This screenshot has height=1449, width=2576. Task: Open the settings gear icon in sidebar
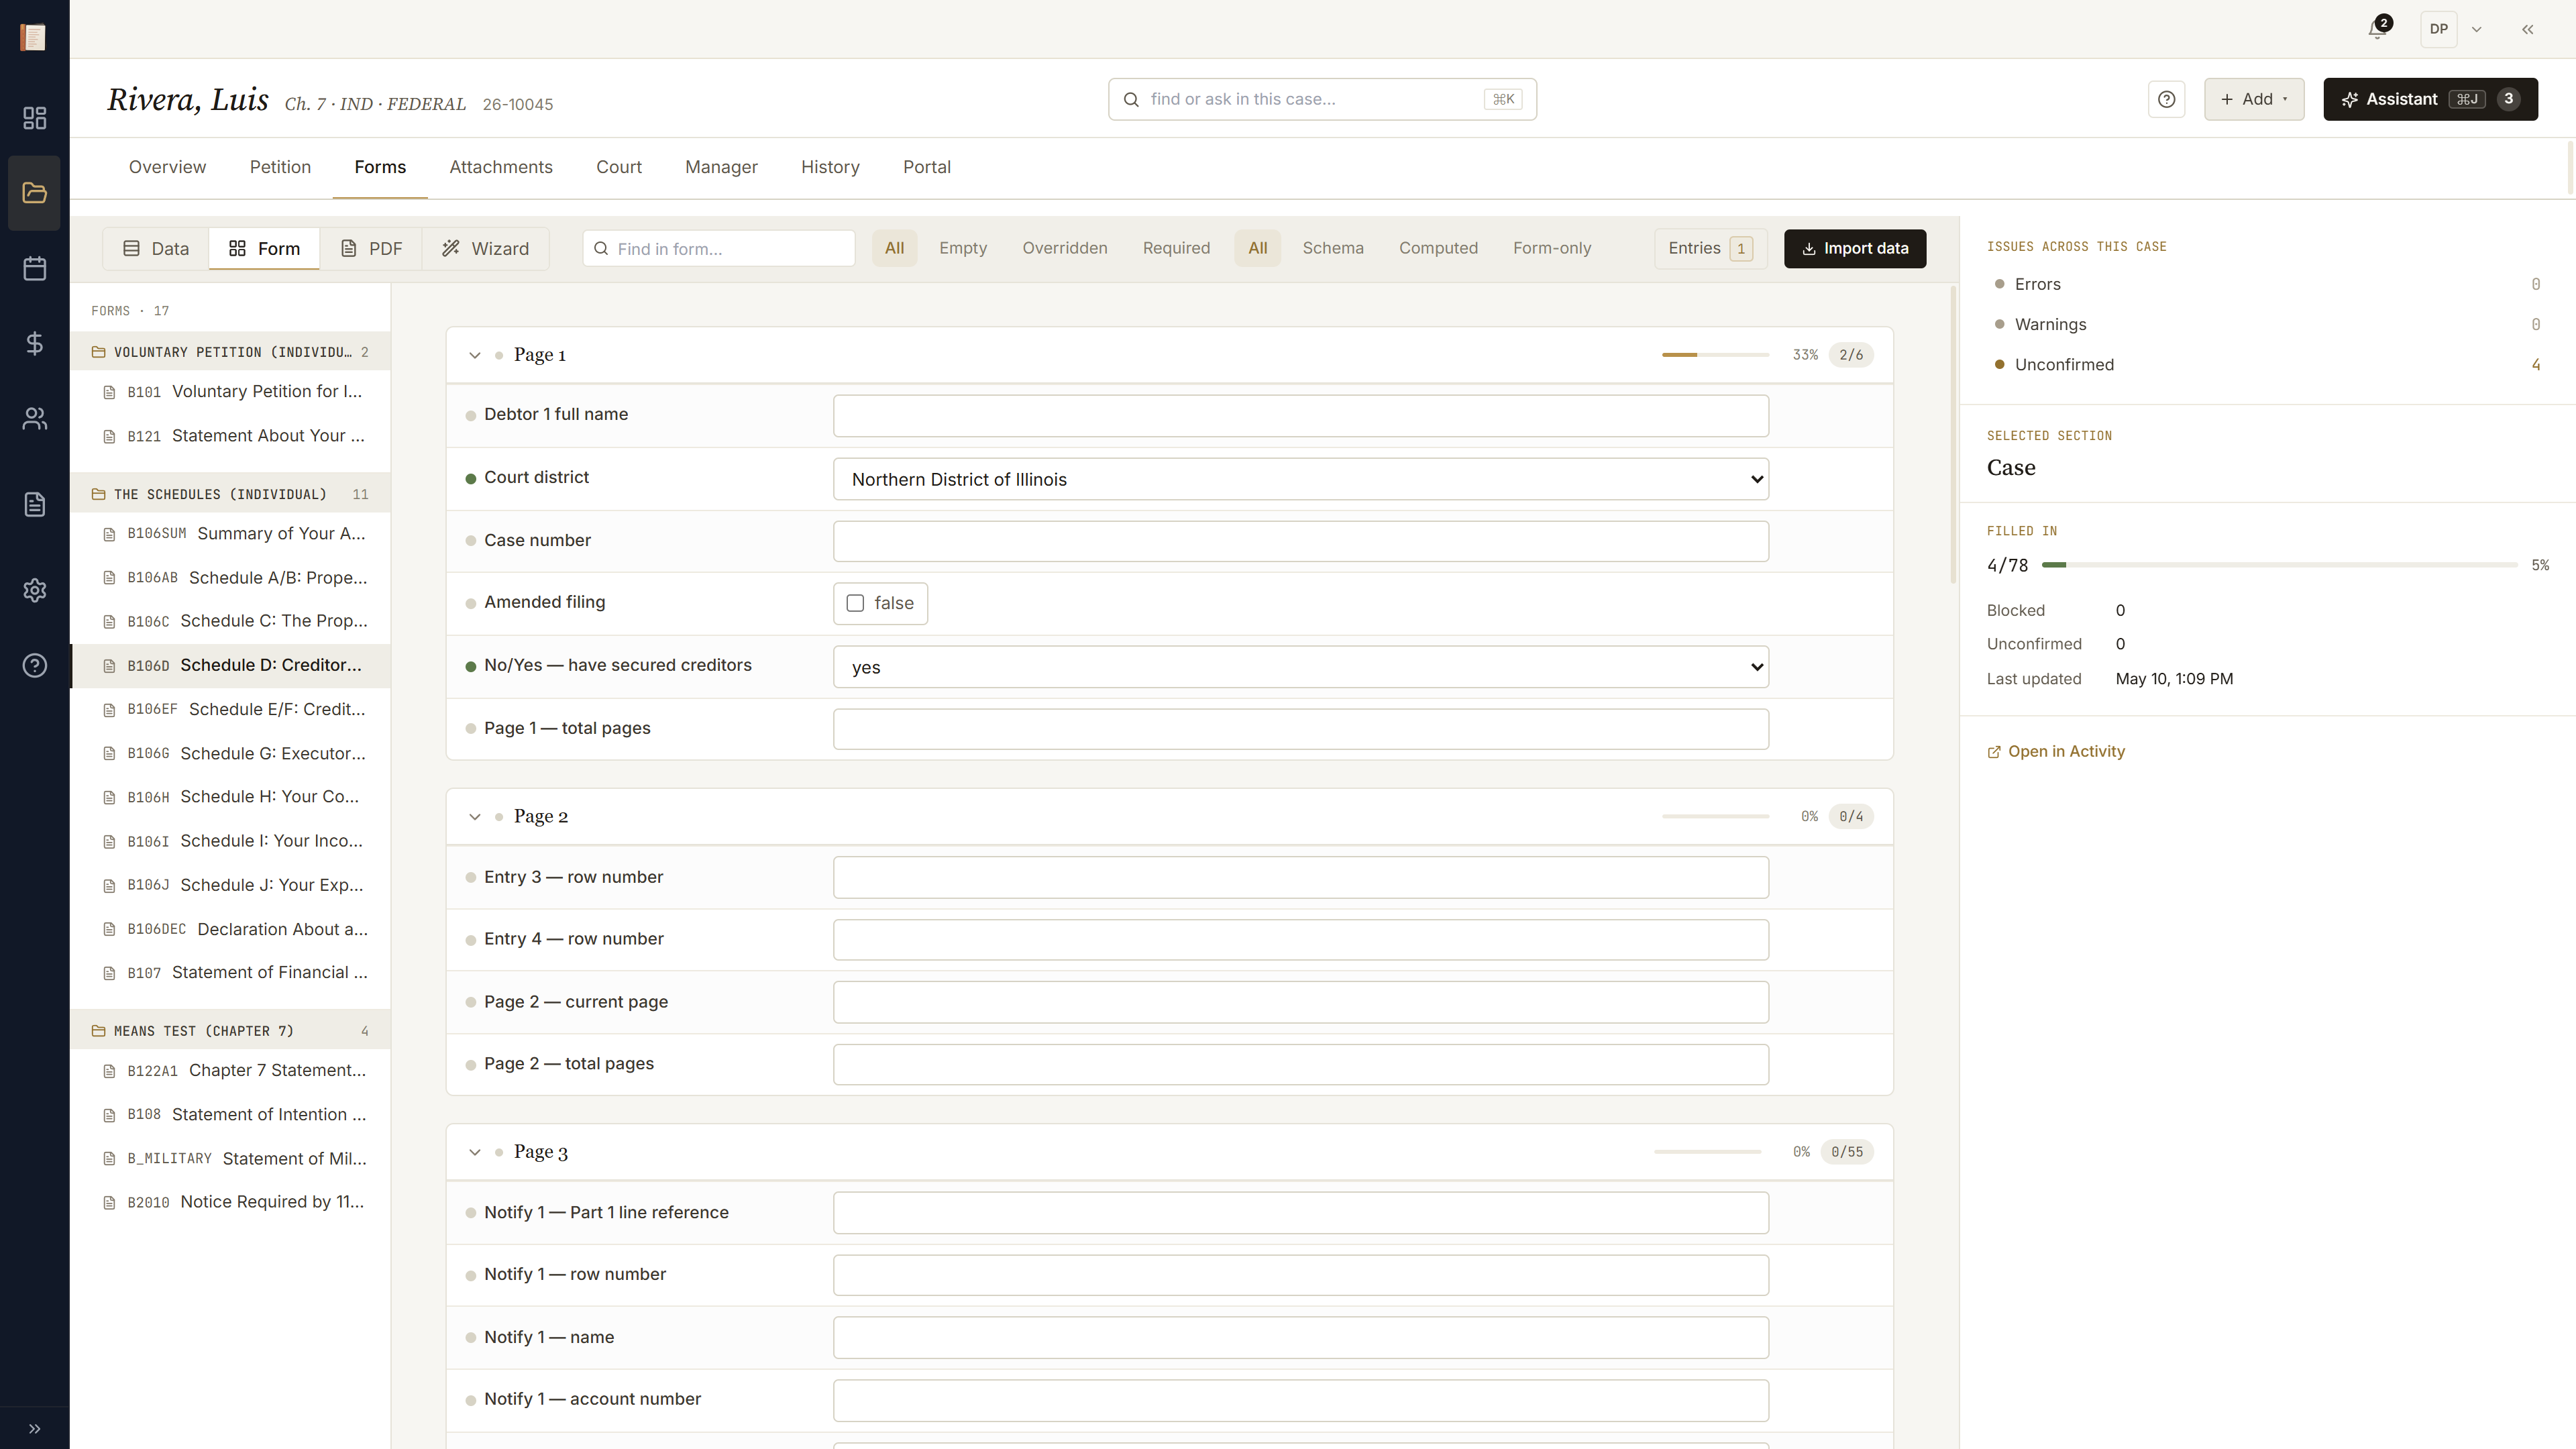pyautogui.click(x=34, y=590)
